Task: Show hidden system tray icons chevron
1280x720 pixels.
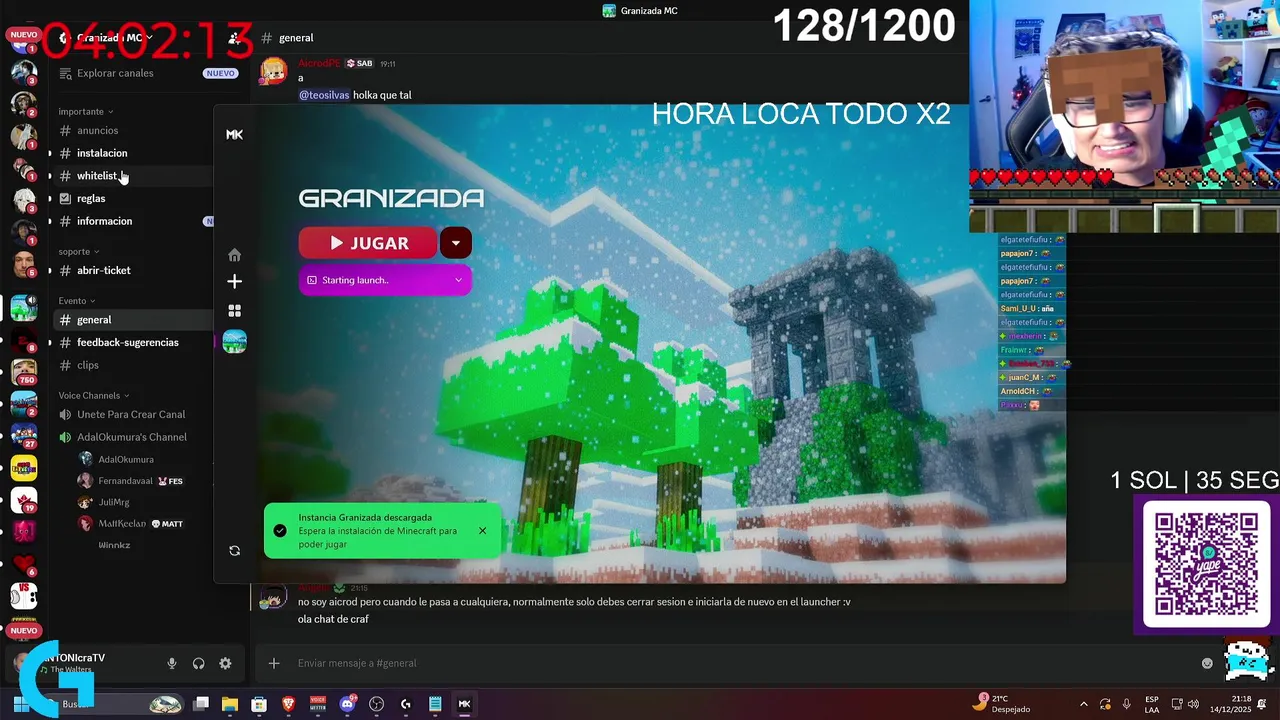Action: [x=1083, y=704]
